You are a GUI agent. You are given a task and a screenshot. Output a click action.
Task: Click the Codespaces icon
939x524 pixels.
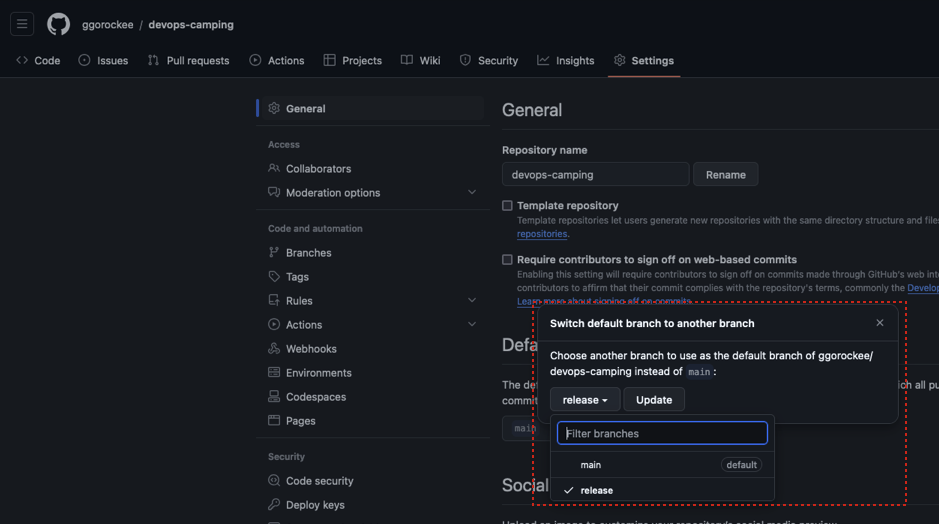pyautogui.click(x=274, y=396)
